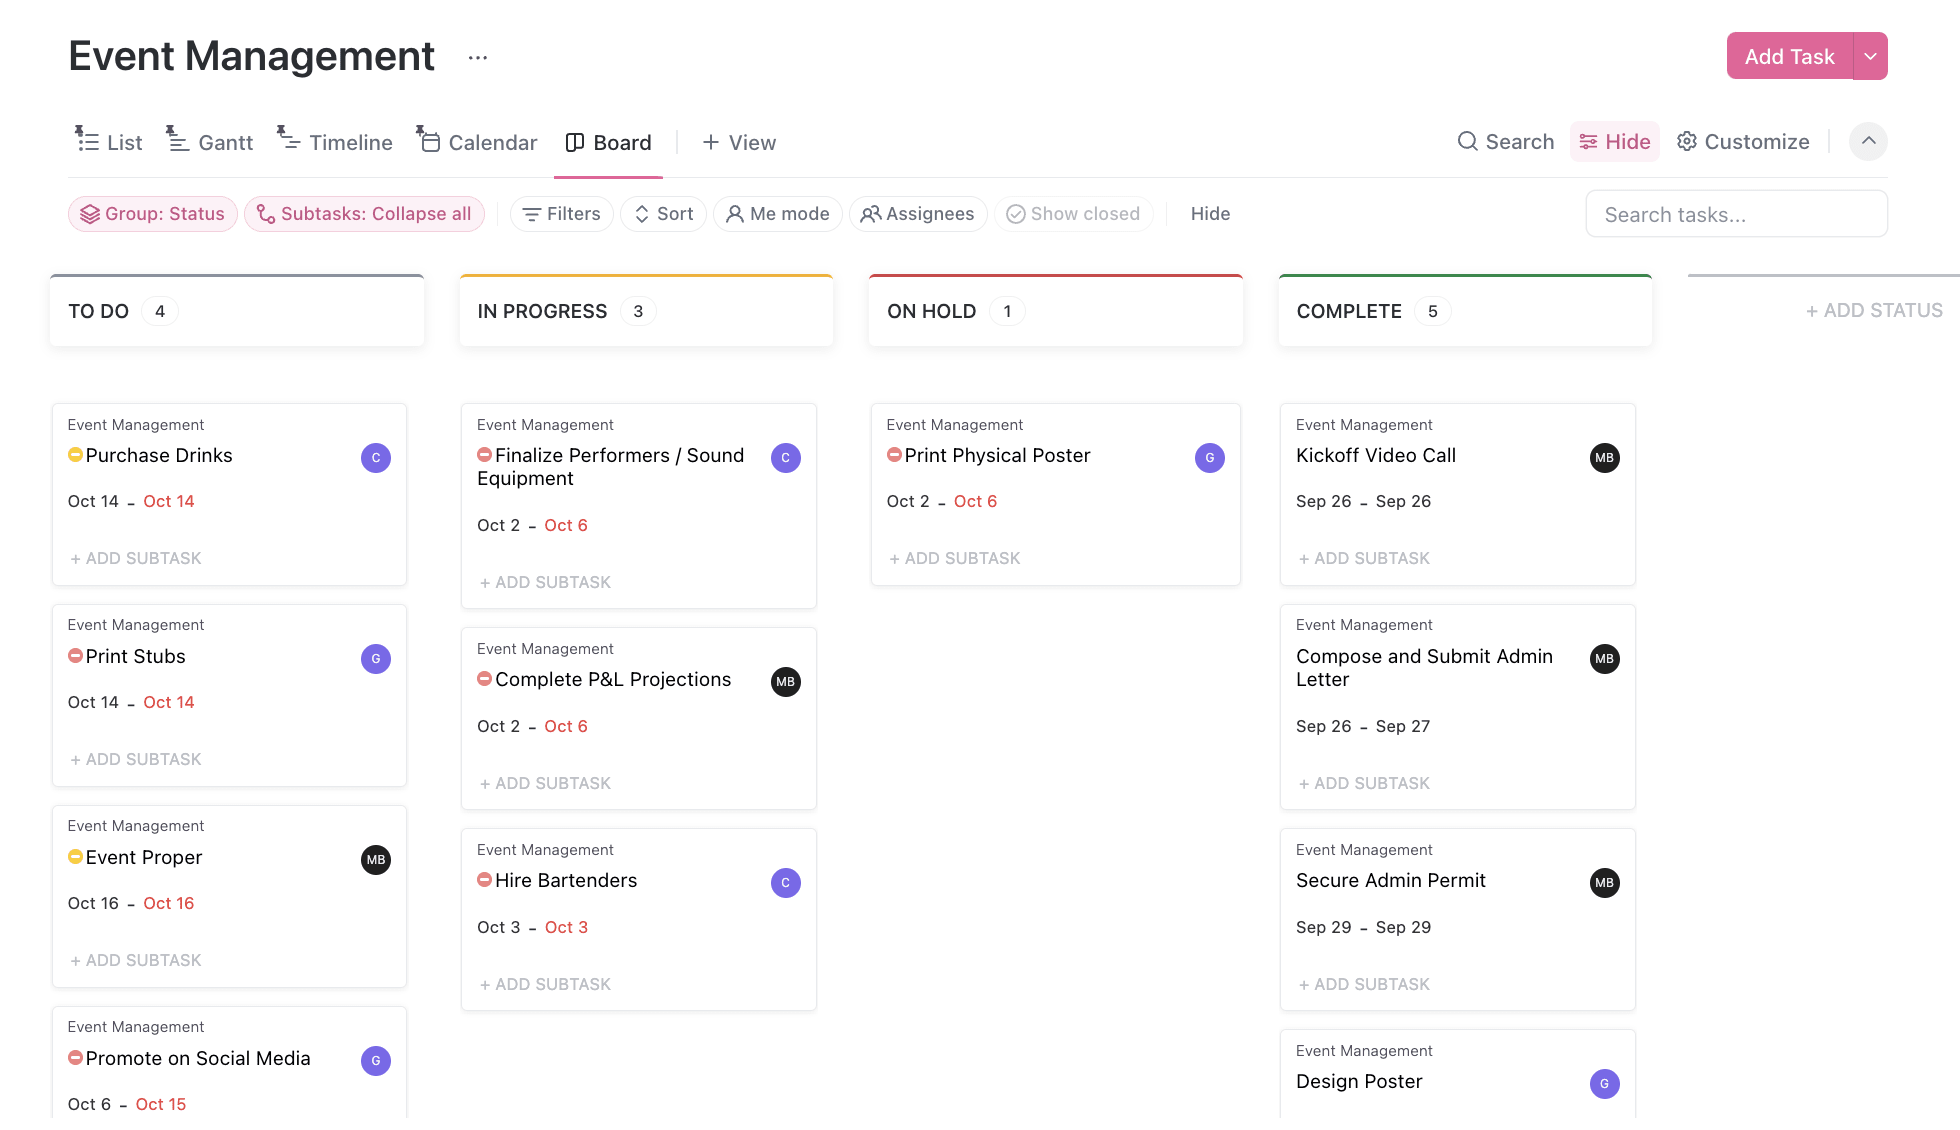1960x1130 pixels.
Task: Open the Assignees filter menu
Action: 917,213
